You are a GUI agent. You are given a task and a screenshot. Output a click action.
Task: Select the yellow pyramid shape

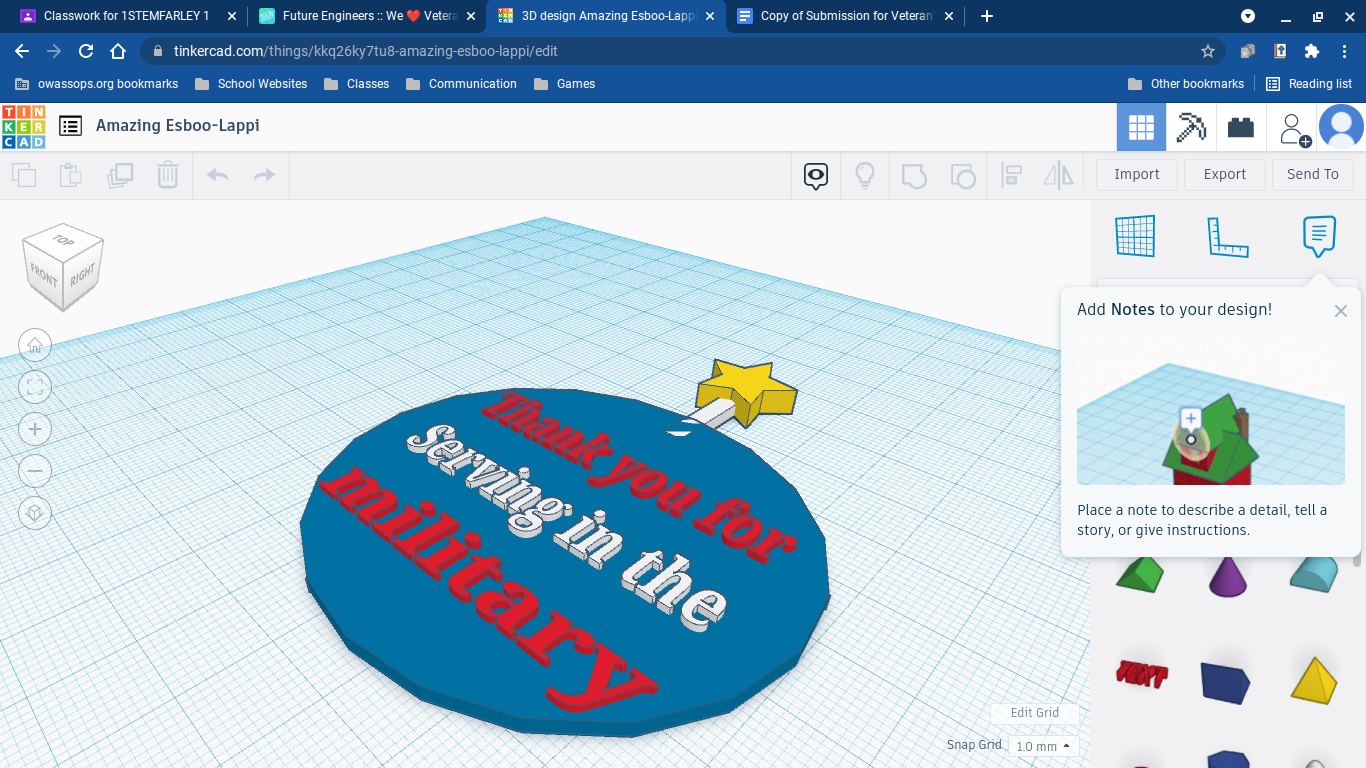coord(1314,679)
